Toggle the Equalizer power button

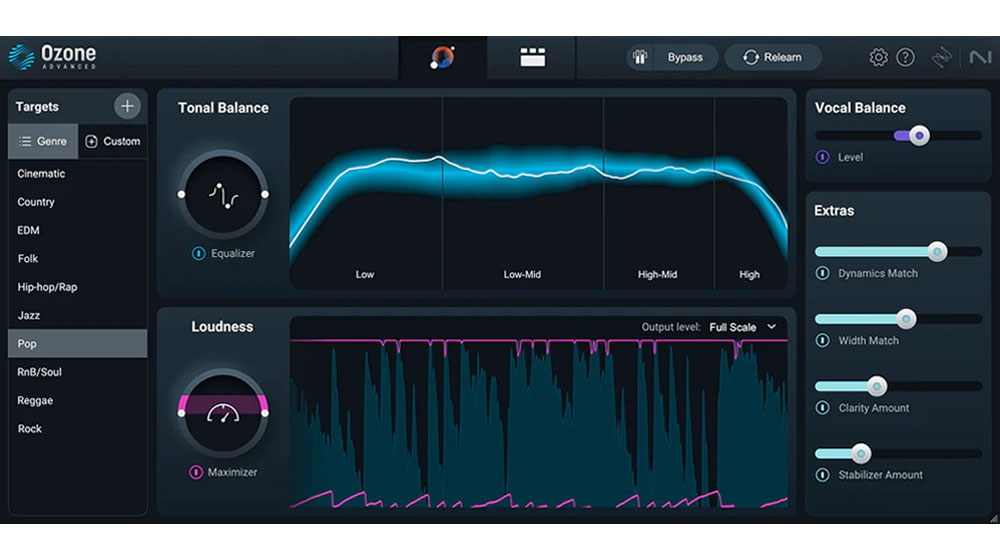pyautogui.click(x=198, y=253)
